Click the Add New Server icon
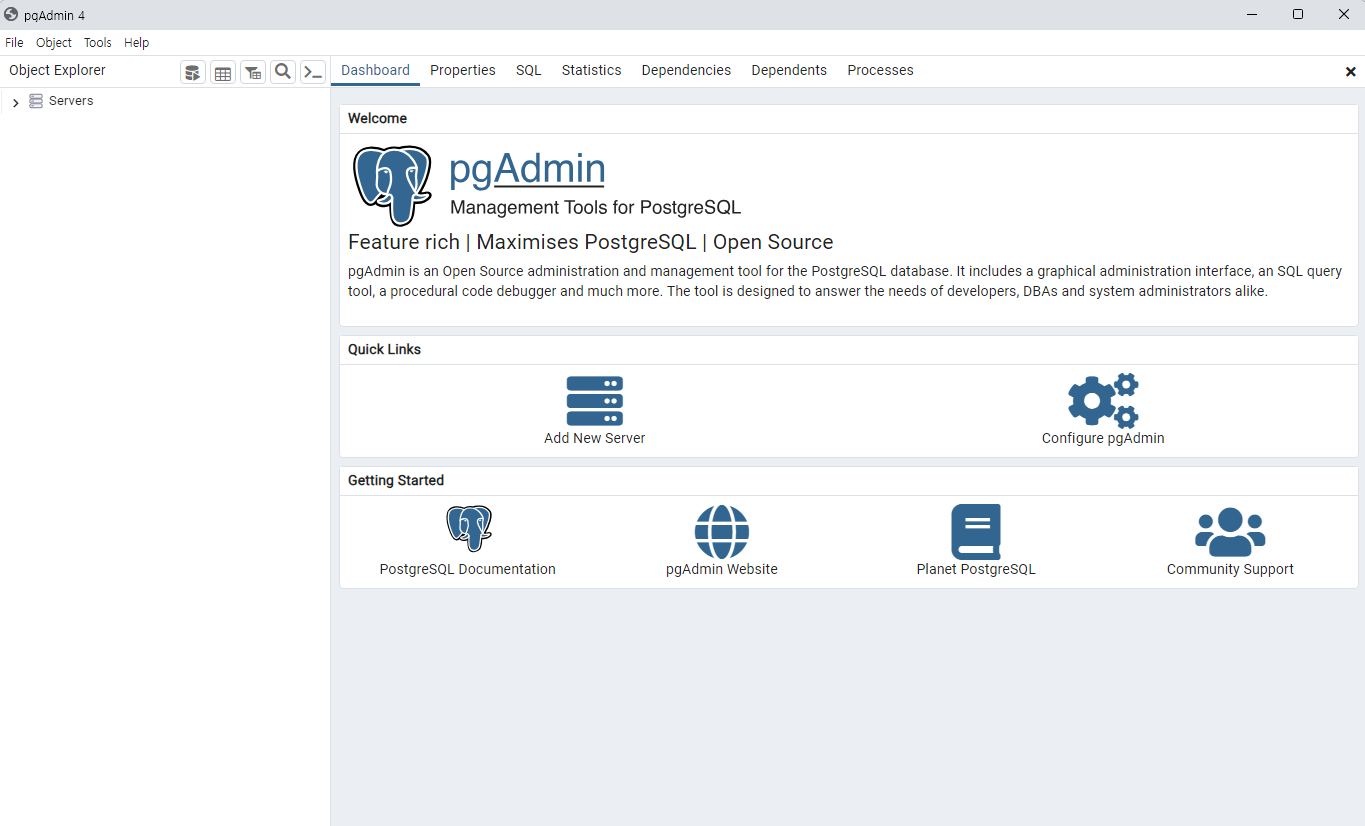 click(x=595, y=401)
